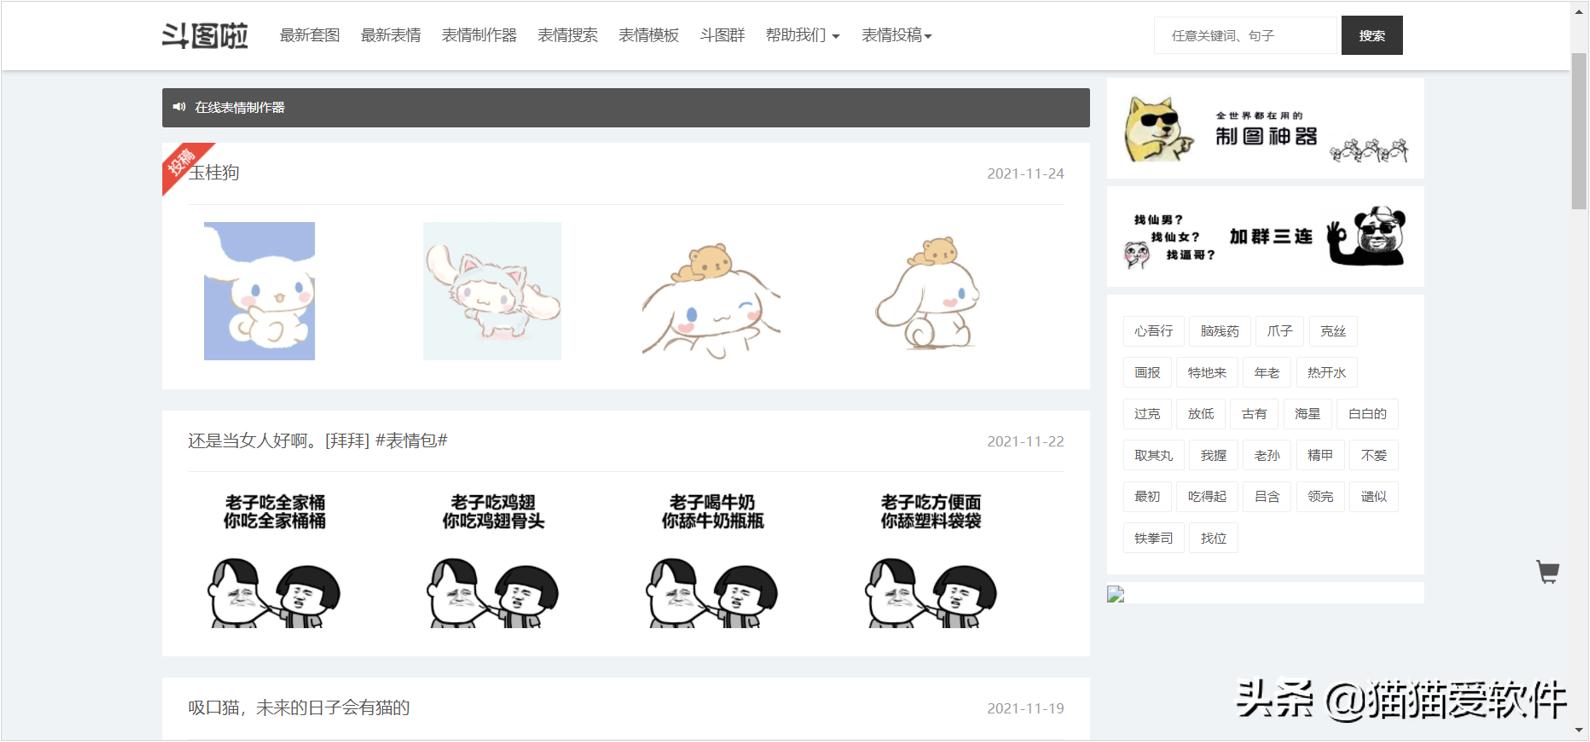Click the 不爱 tag
The width and height of the screenshot is (1590, 742).
pos(1374,455)
